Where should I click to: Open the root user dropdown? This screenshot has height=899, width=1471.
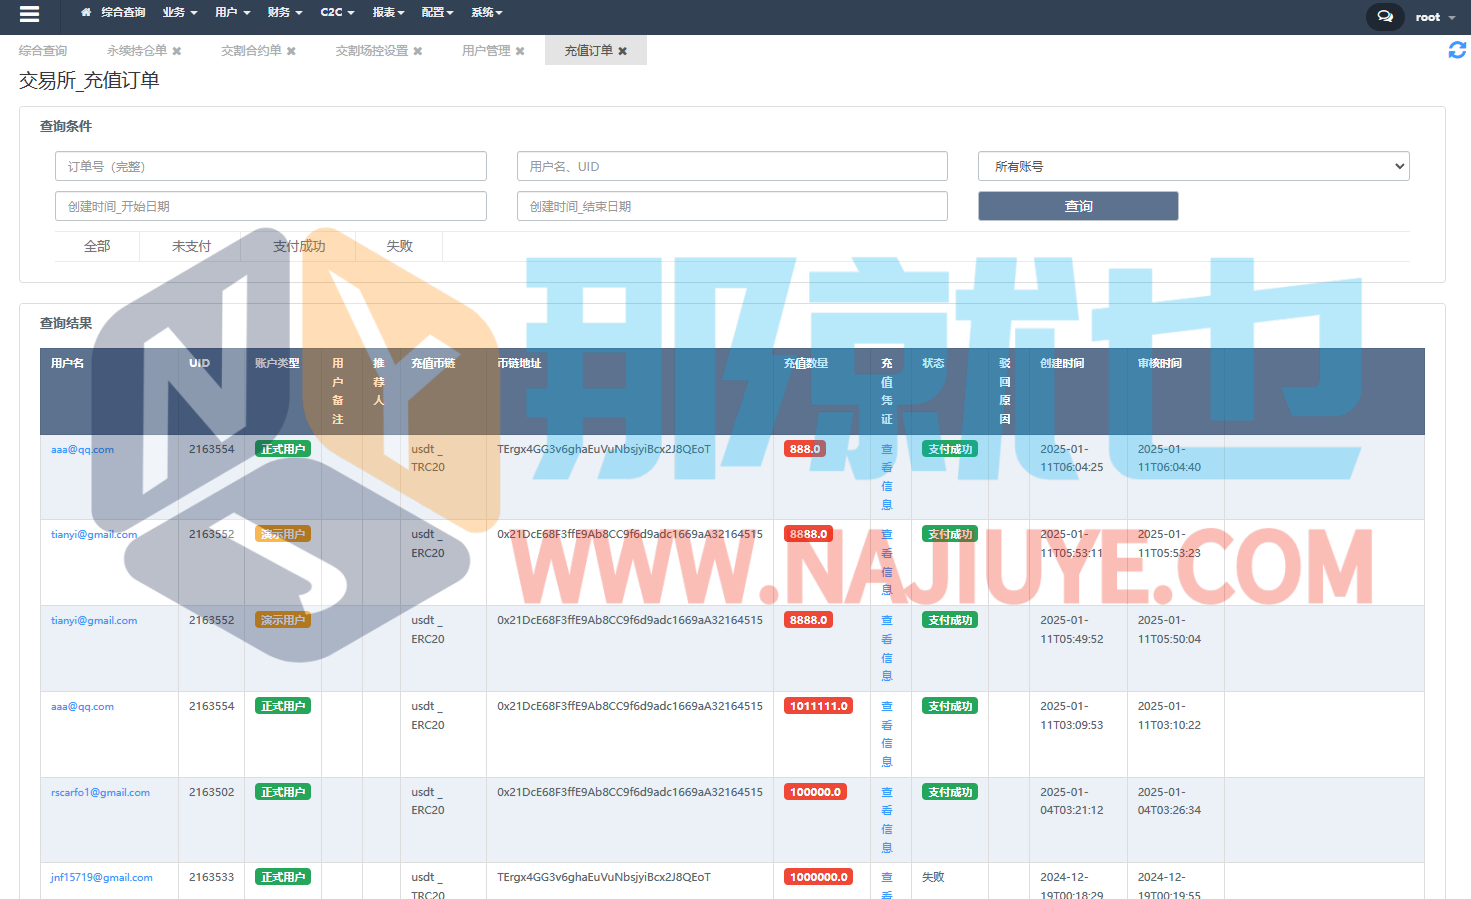tap(1434, 17)
